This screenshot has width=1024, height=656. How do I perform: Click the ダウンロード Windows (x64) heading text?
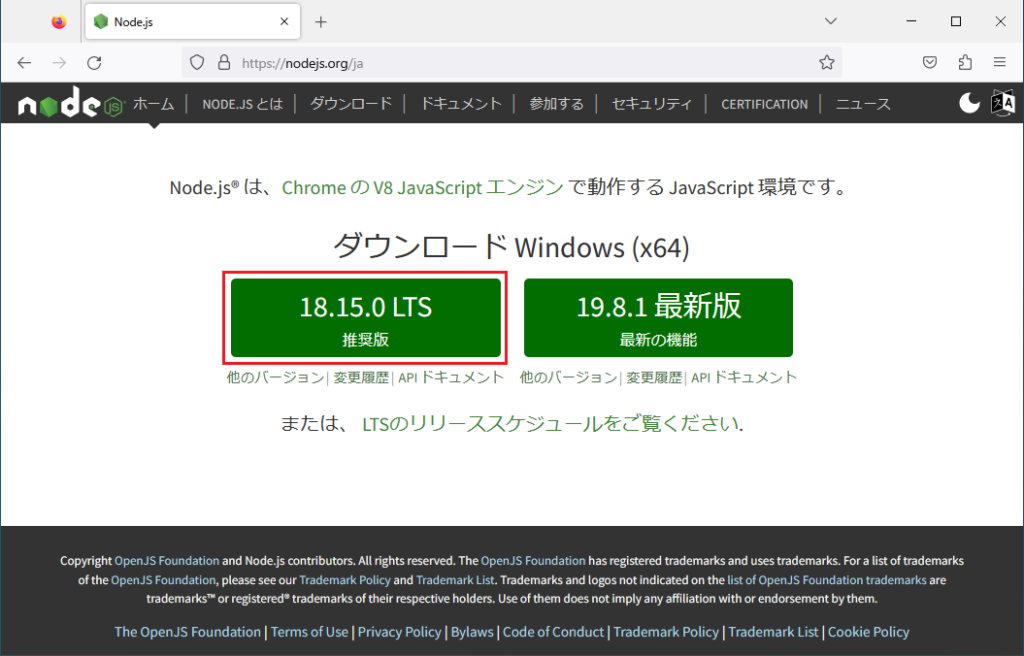point(511,247)
